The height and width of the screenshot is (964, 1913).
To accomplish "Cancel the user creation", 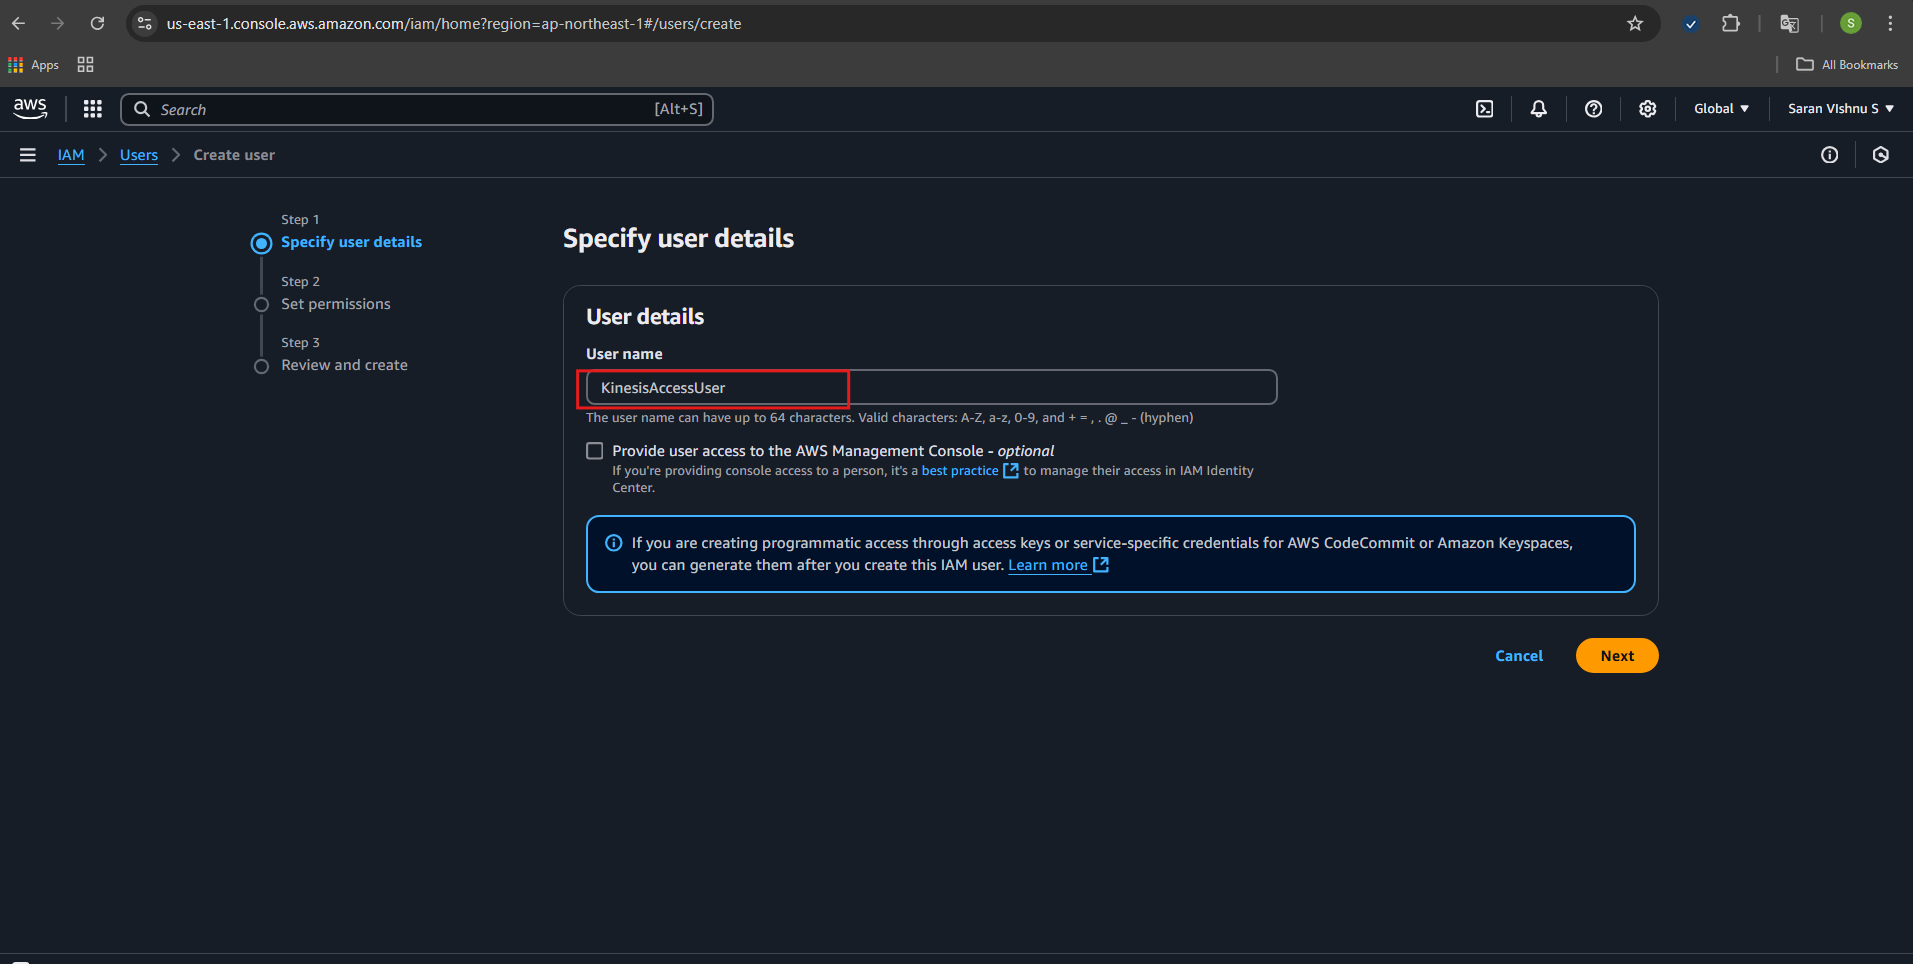I will (1518, 656).
